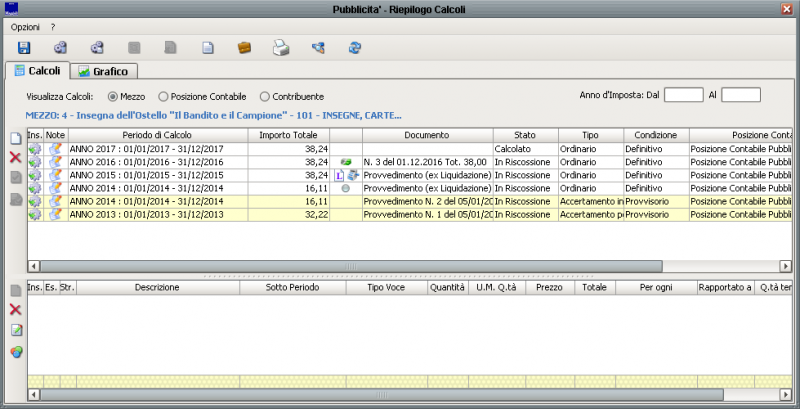Open the note icon for ANNO 2017 row

[x=55, y=149]
